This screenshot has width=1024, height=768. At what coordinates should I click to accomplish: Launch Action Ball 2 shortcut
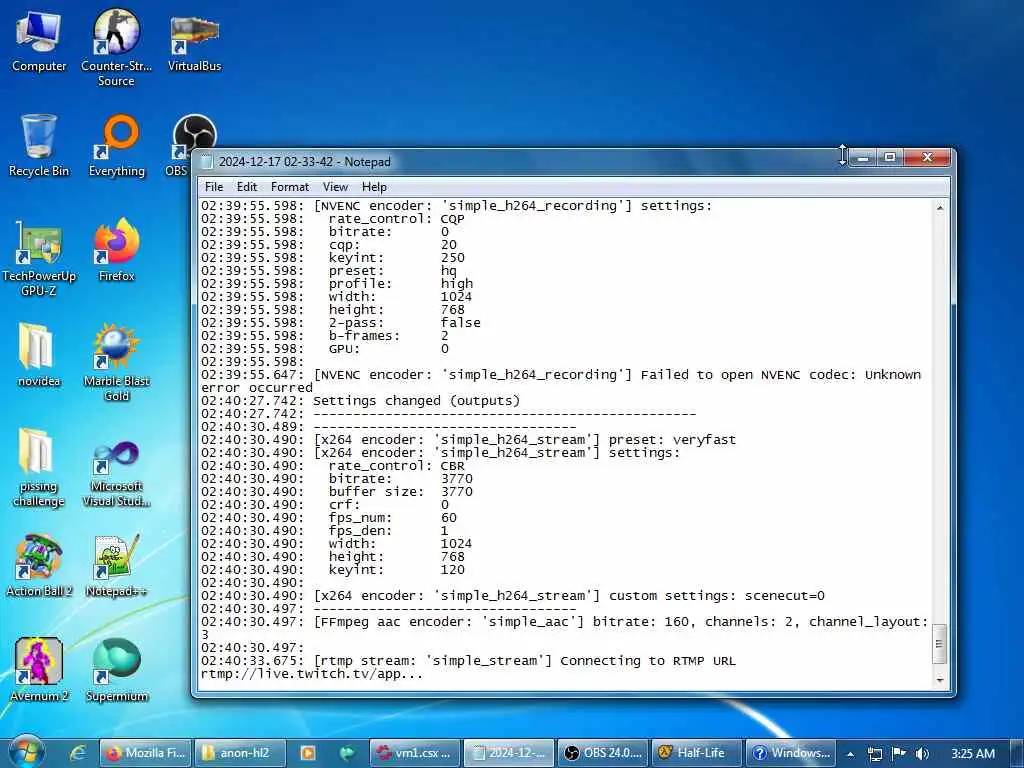pyautogui.click(x=39, y=566)
